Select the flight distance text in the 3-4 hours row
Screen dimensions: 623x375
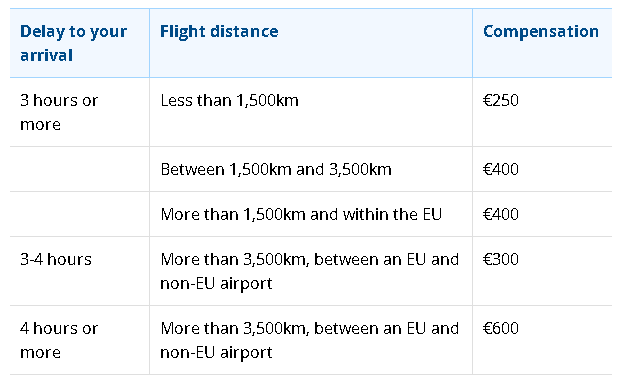pos(310,271)
